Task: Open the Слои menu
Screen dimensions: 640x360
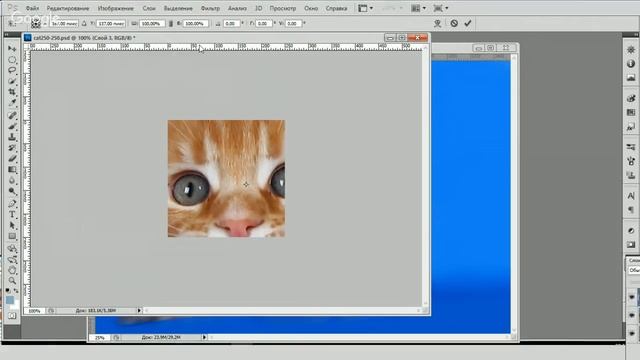Action: 149,8
